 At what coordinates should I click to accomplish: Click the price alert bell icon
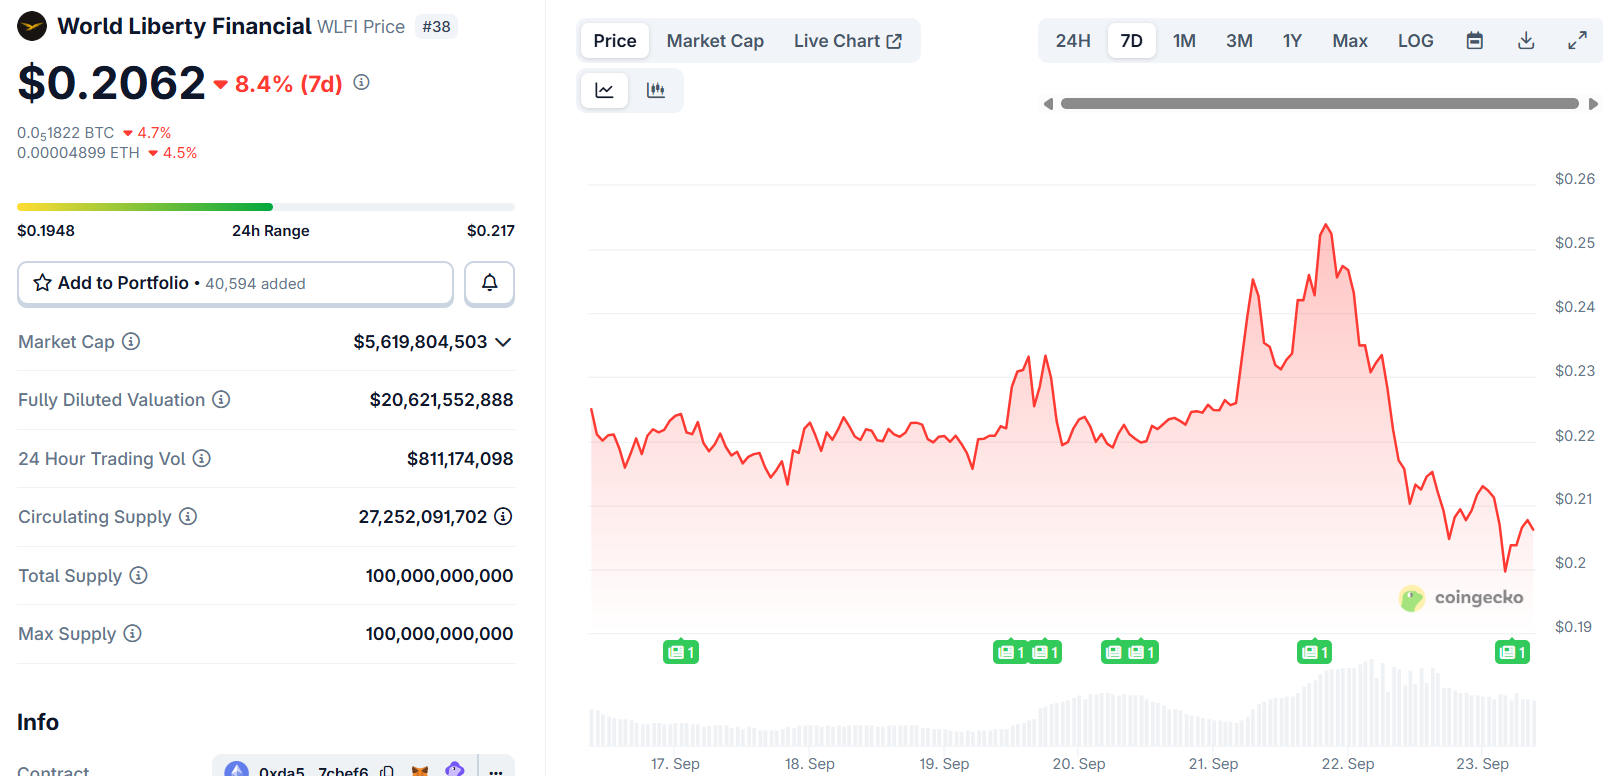[x=490, y=283]
